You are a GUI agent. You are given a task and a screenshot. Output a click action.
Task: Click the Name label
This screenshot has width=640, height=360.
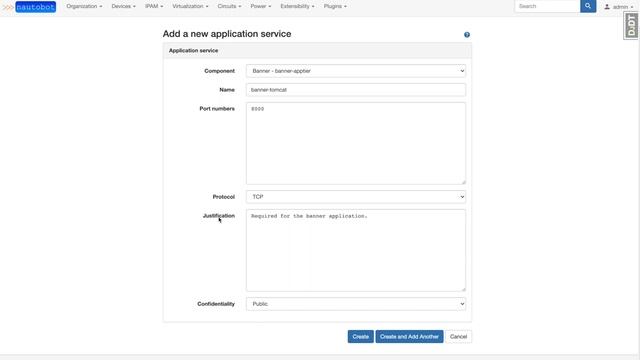coord(227,90)
